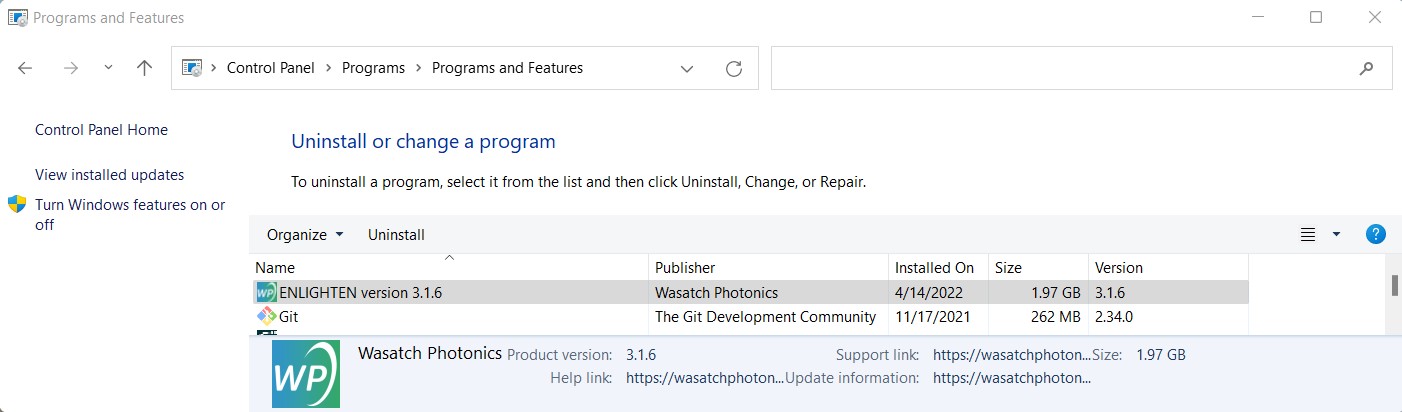Expand the view options dropdown arrow

tap(1336, 235)
